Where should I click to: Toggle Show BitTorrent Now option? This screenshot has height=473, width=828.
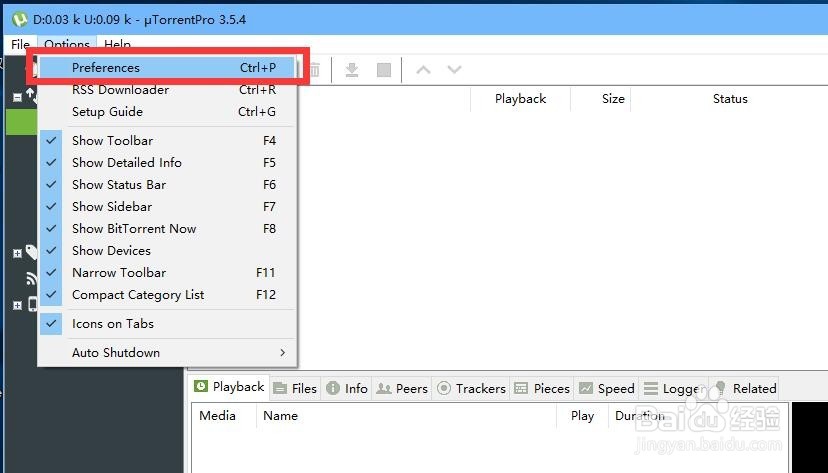[x=168, y=229]
